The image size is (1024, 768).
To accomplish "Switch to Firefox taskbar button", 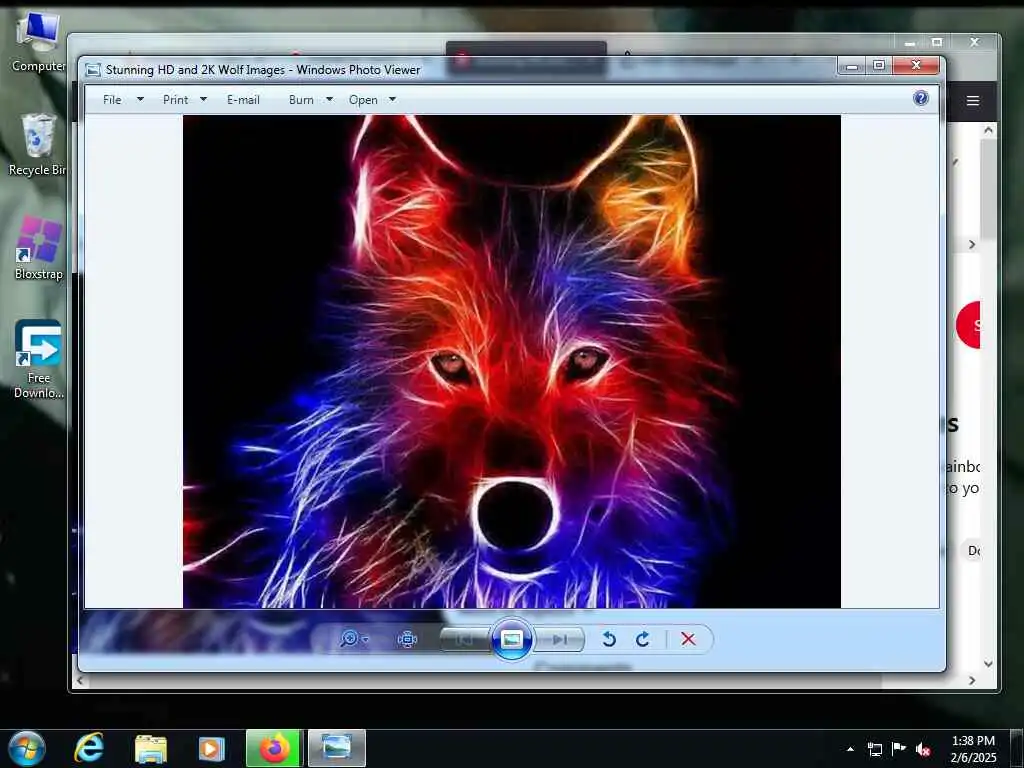I will [x=273, y=748].
